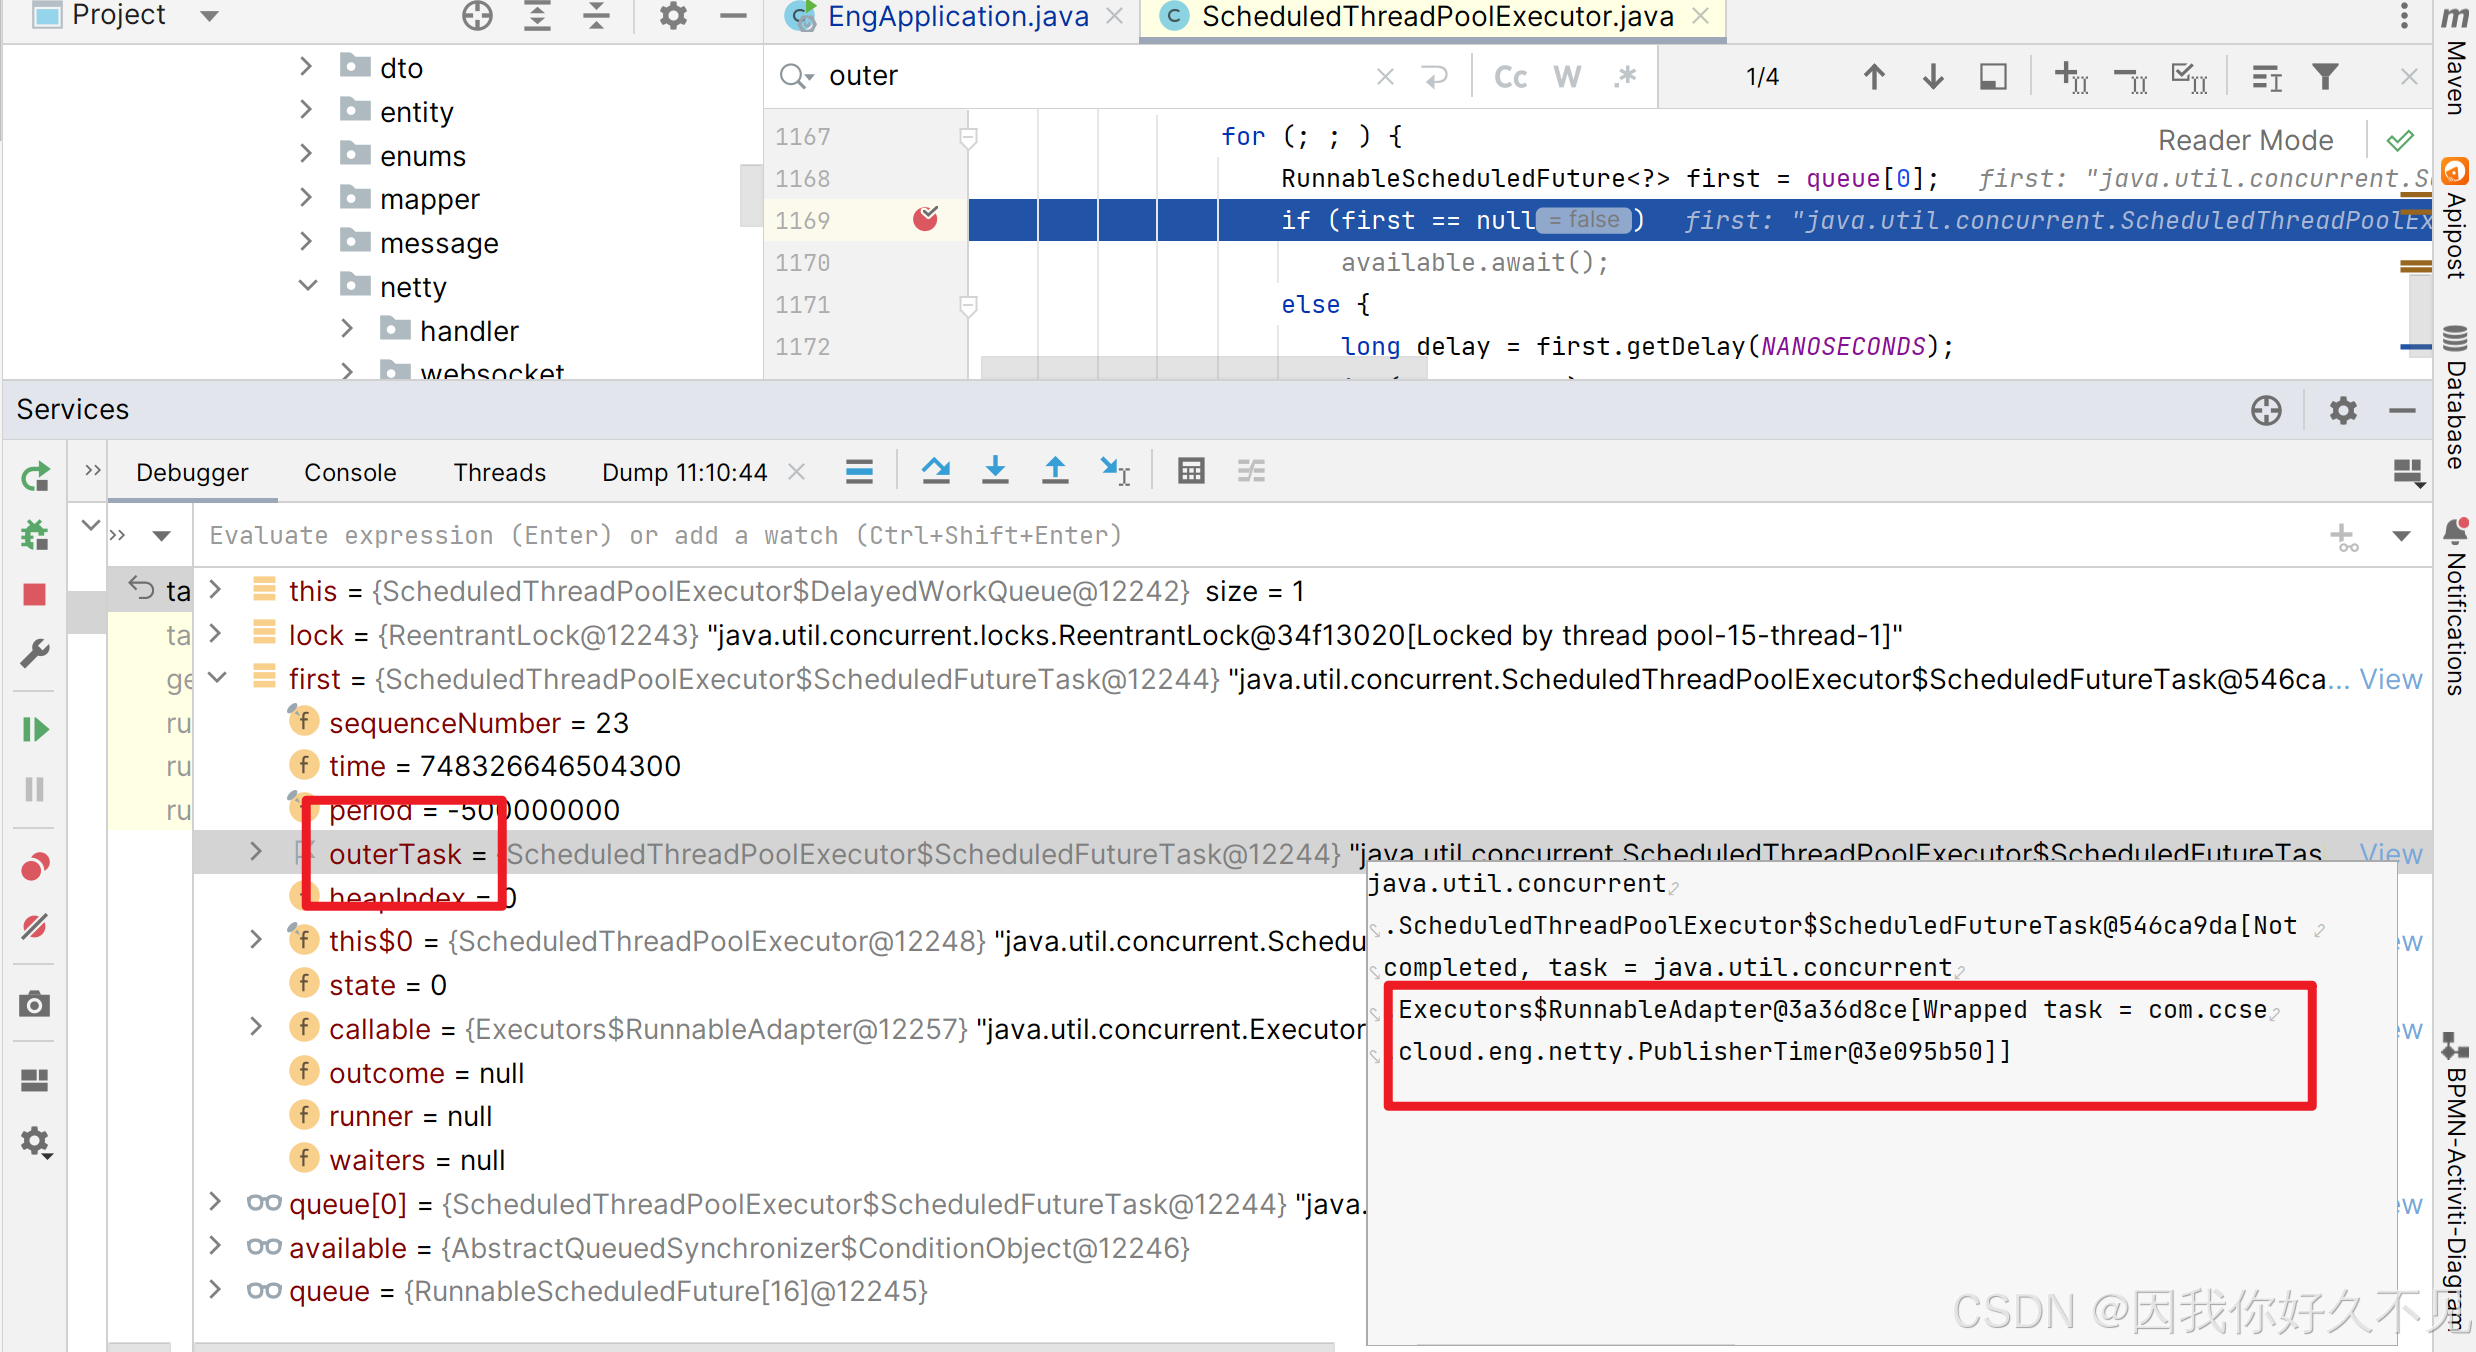Collapse the first variable node

(216, 678)
